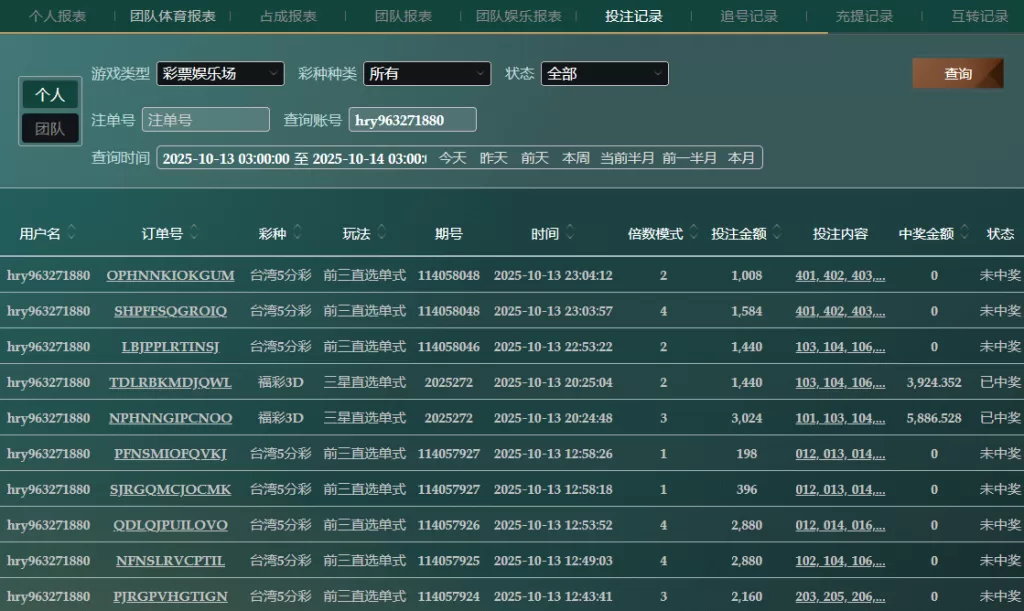Open the 游戏类型 dropdown showing 彩票娱乐场
1024x611 pixels.
pos(220,74)
